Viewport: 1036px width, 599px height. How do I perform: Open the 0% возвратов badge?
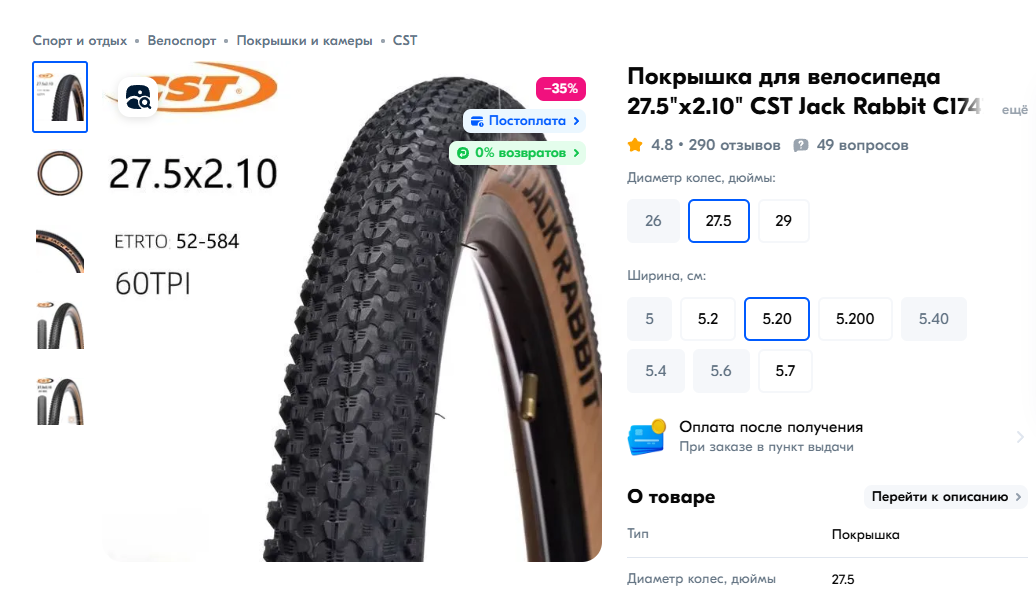click(517, 153)
